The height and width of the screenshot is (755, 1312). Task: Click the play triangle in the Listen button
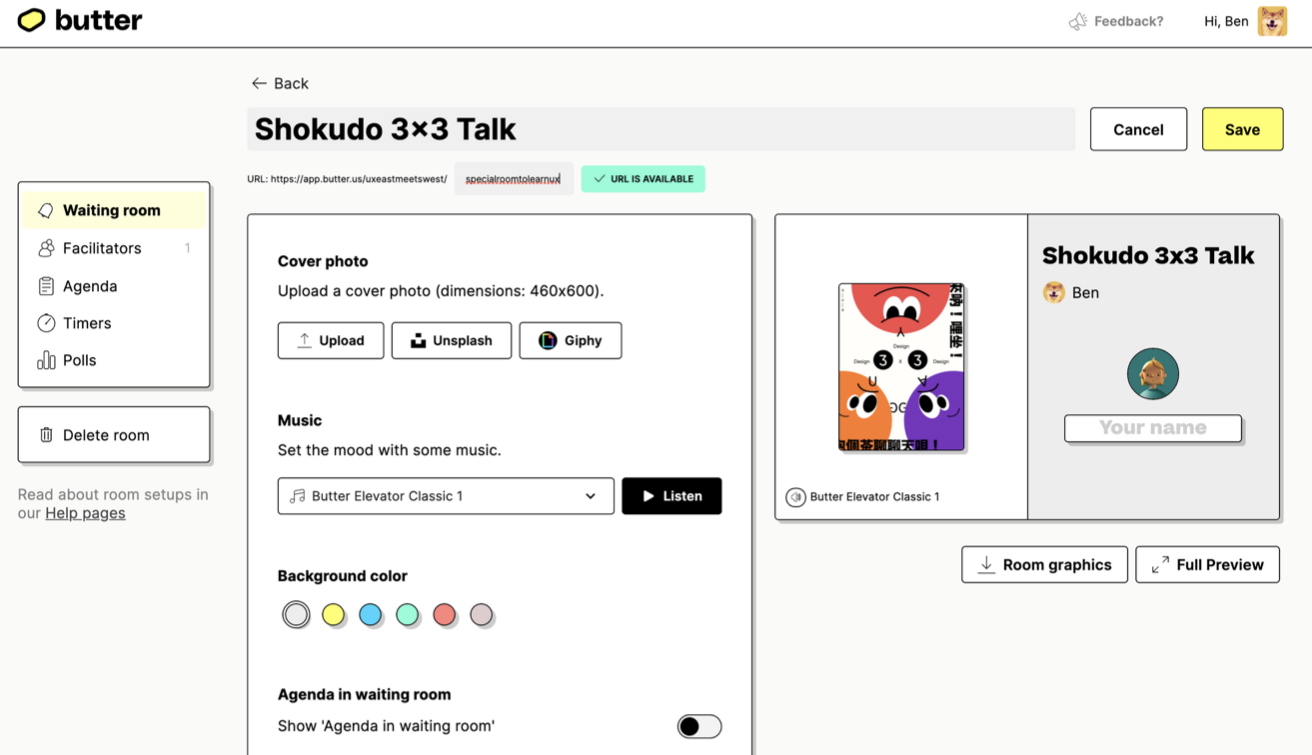click(x=648, y=496)
